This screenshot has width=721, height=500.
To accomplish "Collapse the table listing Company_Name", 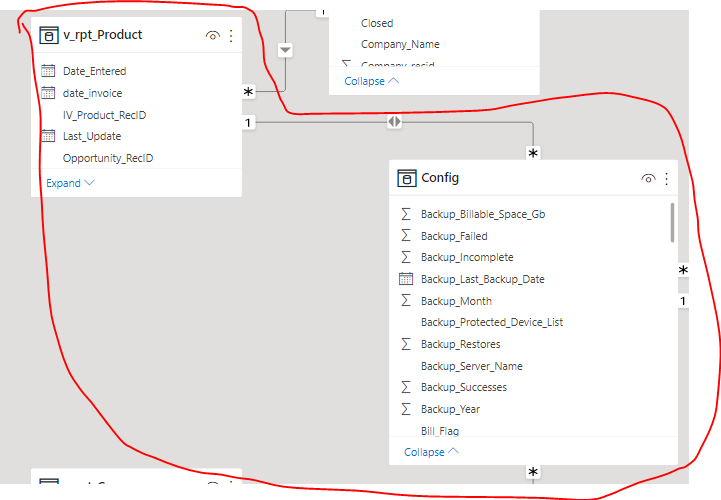I will click(x=372, y=81).
